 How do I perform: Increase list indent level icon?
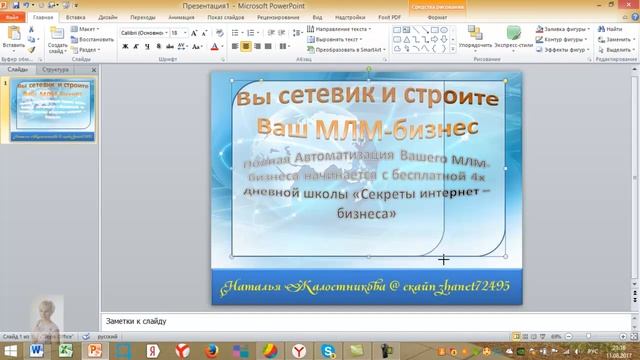pyautogui.click(x=282, y=33)
